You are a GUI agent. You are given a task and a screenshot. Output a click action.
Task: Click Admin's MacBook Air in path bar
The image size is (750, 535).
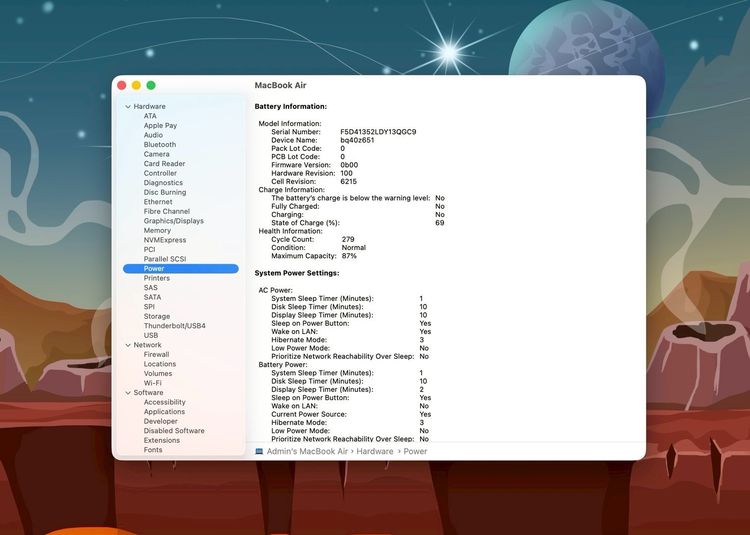tap(307, 451)
